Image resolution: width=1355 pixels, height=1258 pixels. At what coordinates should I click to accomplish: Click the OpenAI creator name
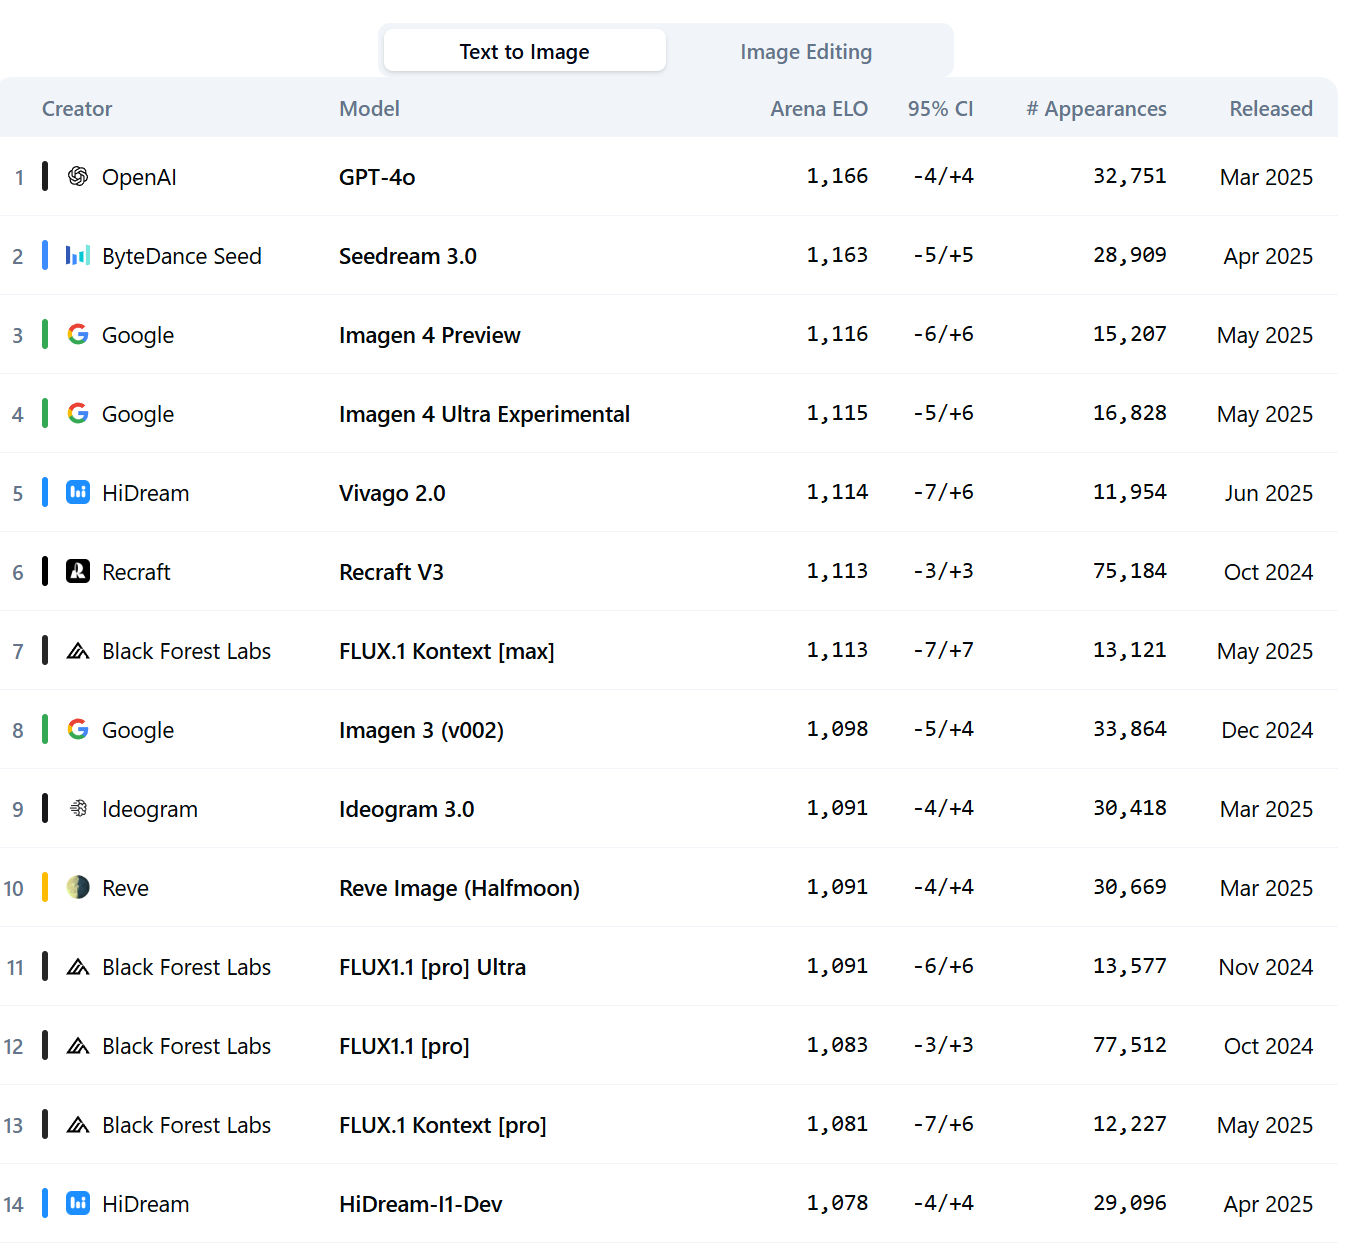139,177
